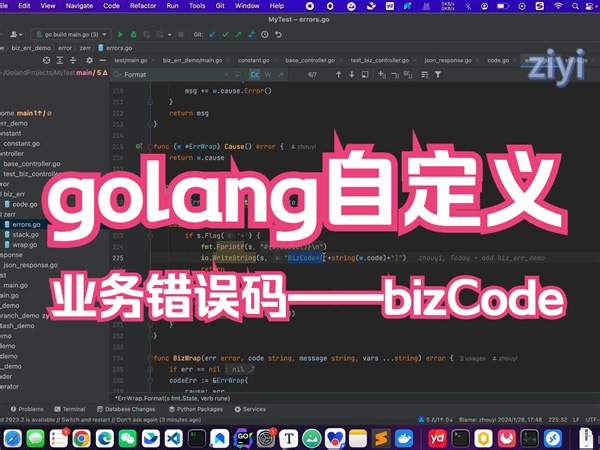Click biz_err_demo in the breadcrumb path
The height and width of the screenshot is (450, 600).
31,48
